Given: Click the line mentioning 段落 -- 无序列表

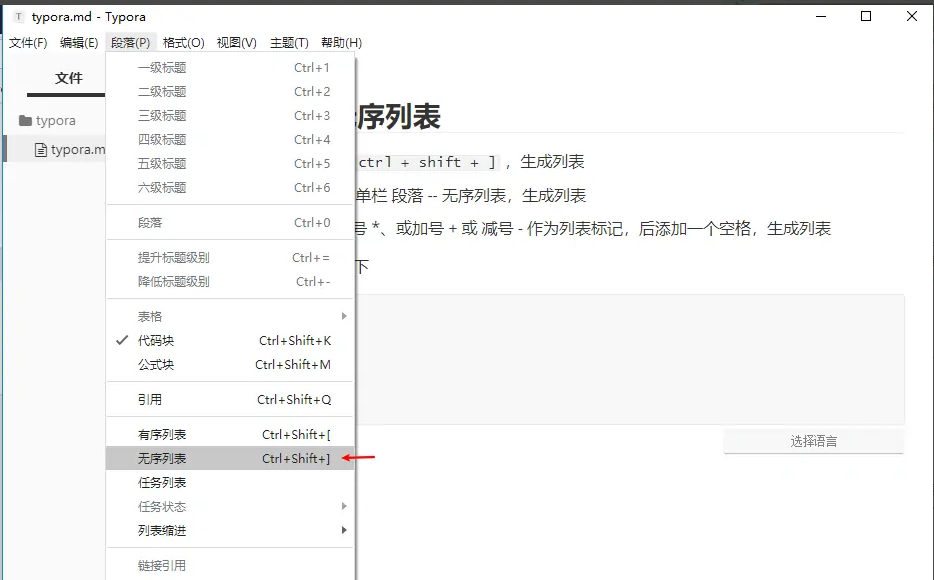Looking at the screenshot, I should pyautogui.click(x=471, y=195).
